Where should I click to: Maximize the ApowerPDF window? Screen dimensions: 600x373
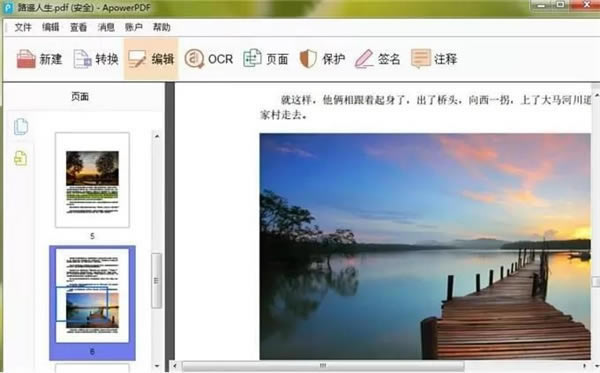(x=560, y=5)
